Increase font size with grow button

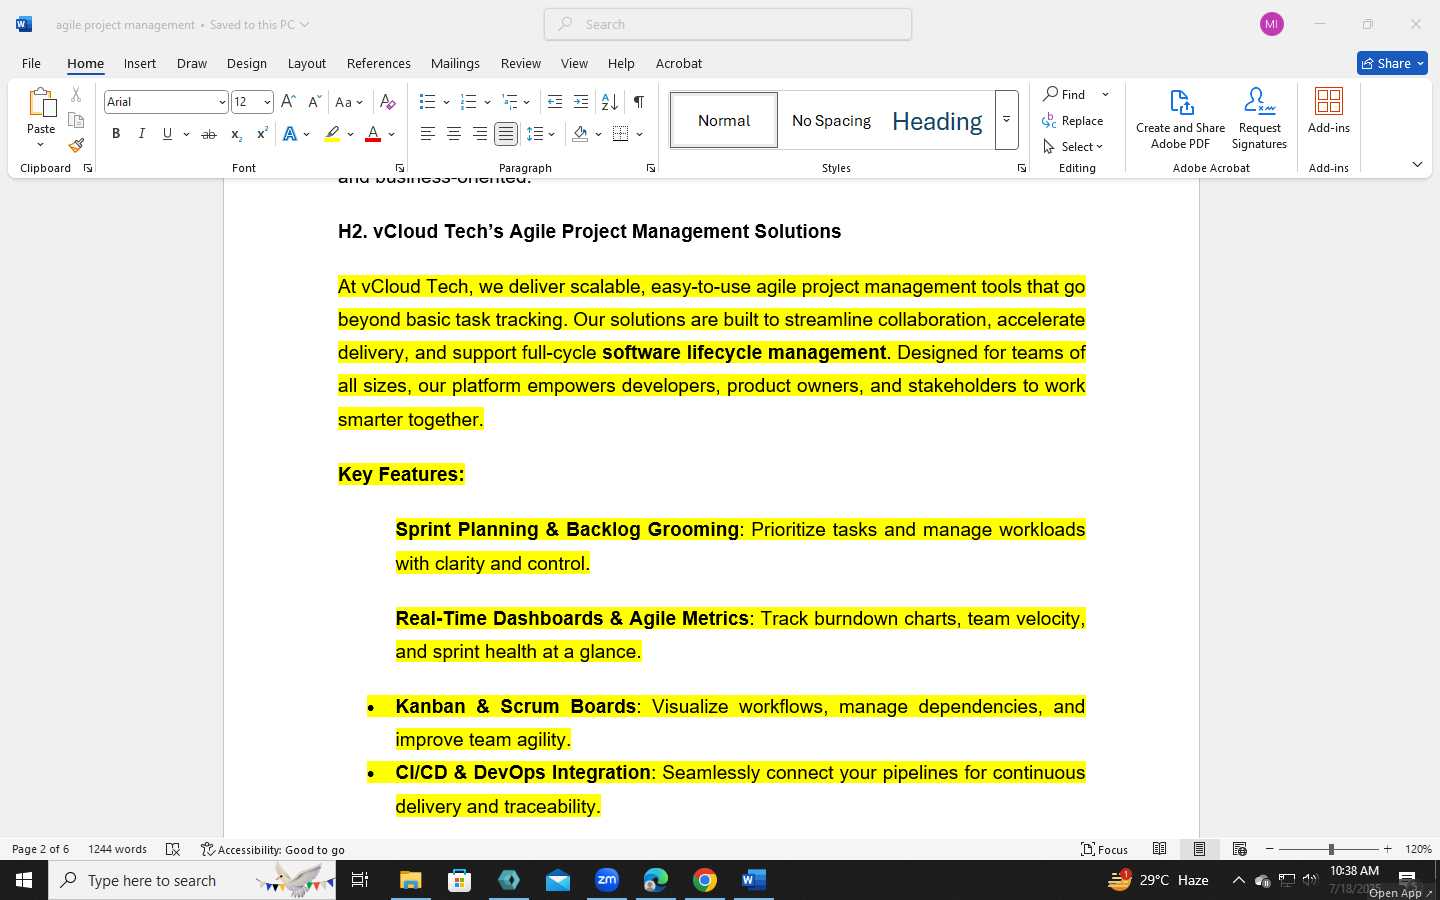click(x=288, y=102)
